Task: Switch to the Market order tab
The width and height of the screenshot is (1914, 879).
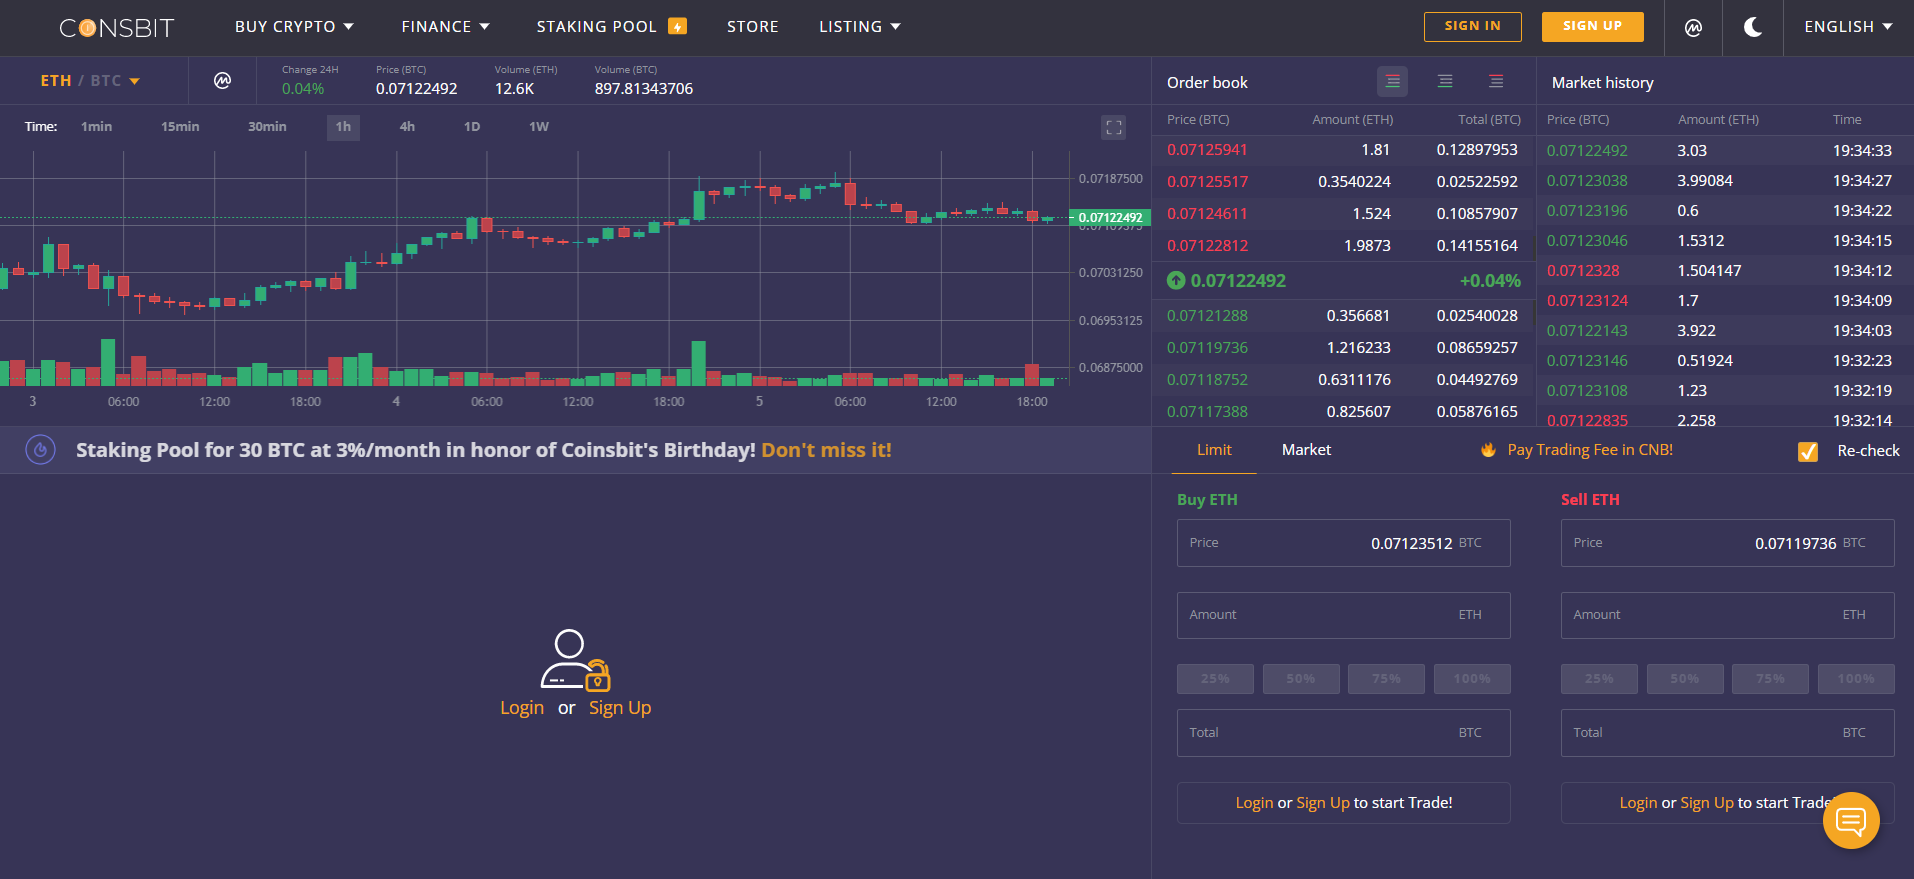Action: point(1306,450)
